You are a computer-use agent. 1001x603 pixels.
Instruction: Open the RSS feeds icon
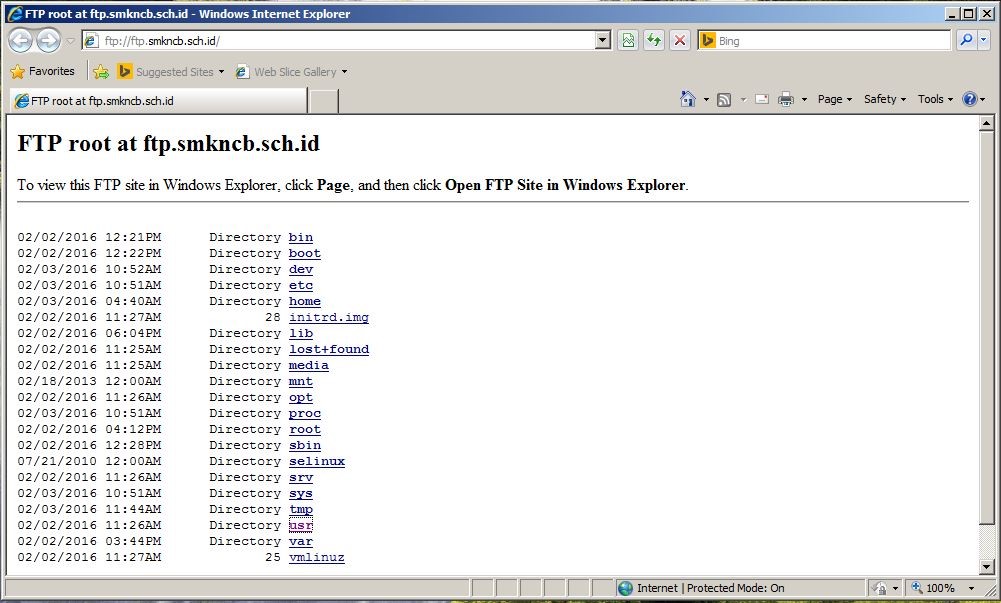[725, 99]
